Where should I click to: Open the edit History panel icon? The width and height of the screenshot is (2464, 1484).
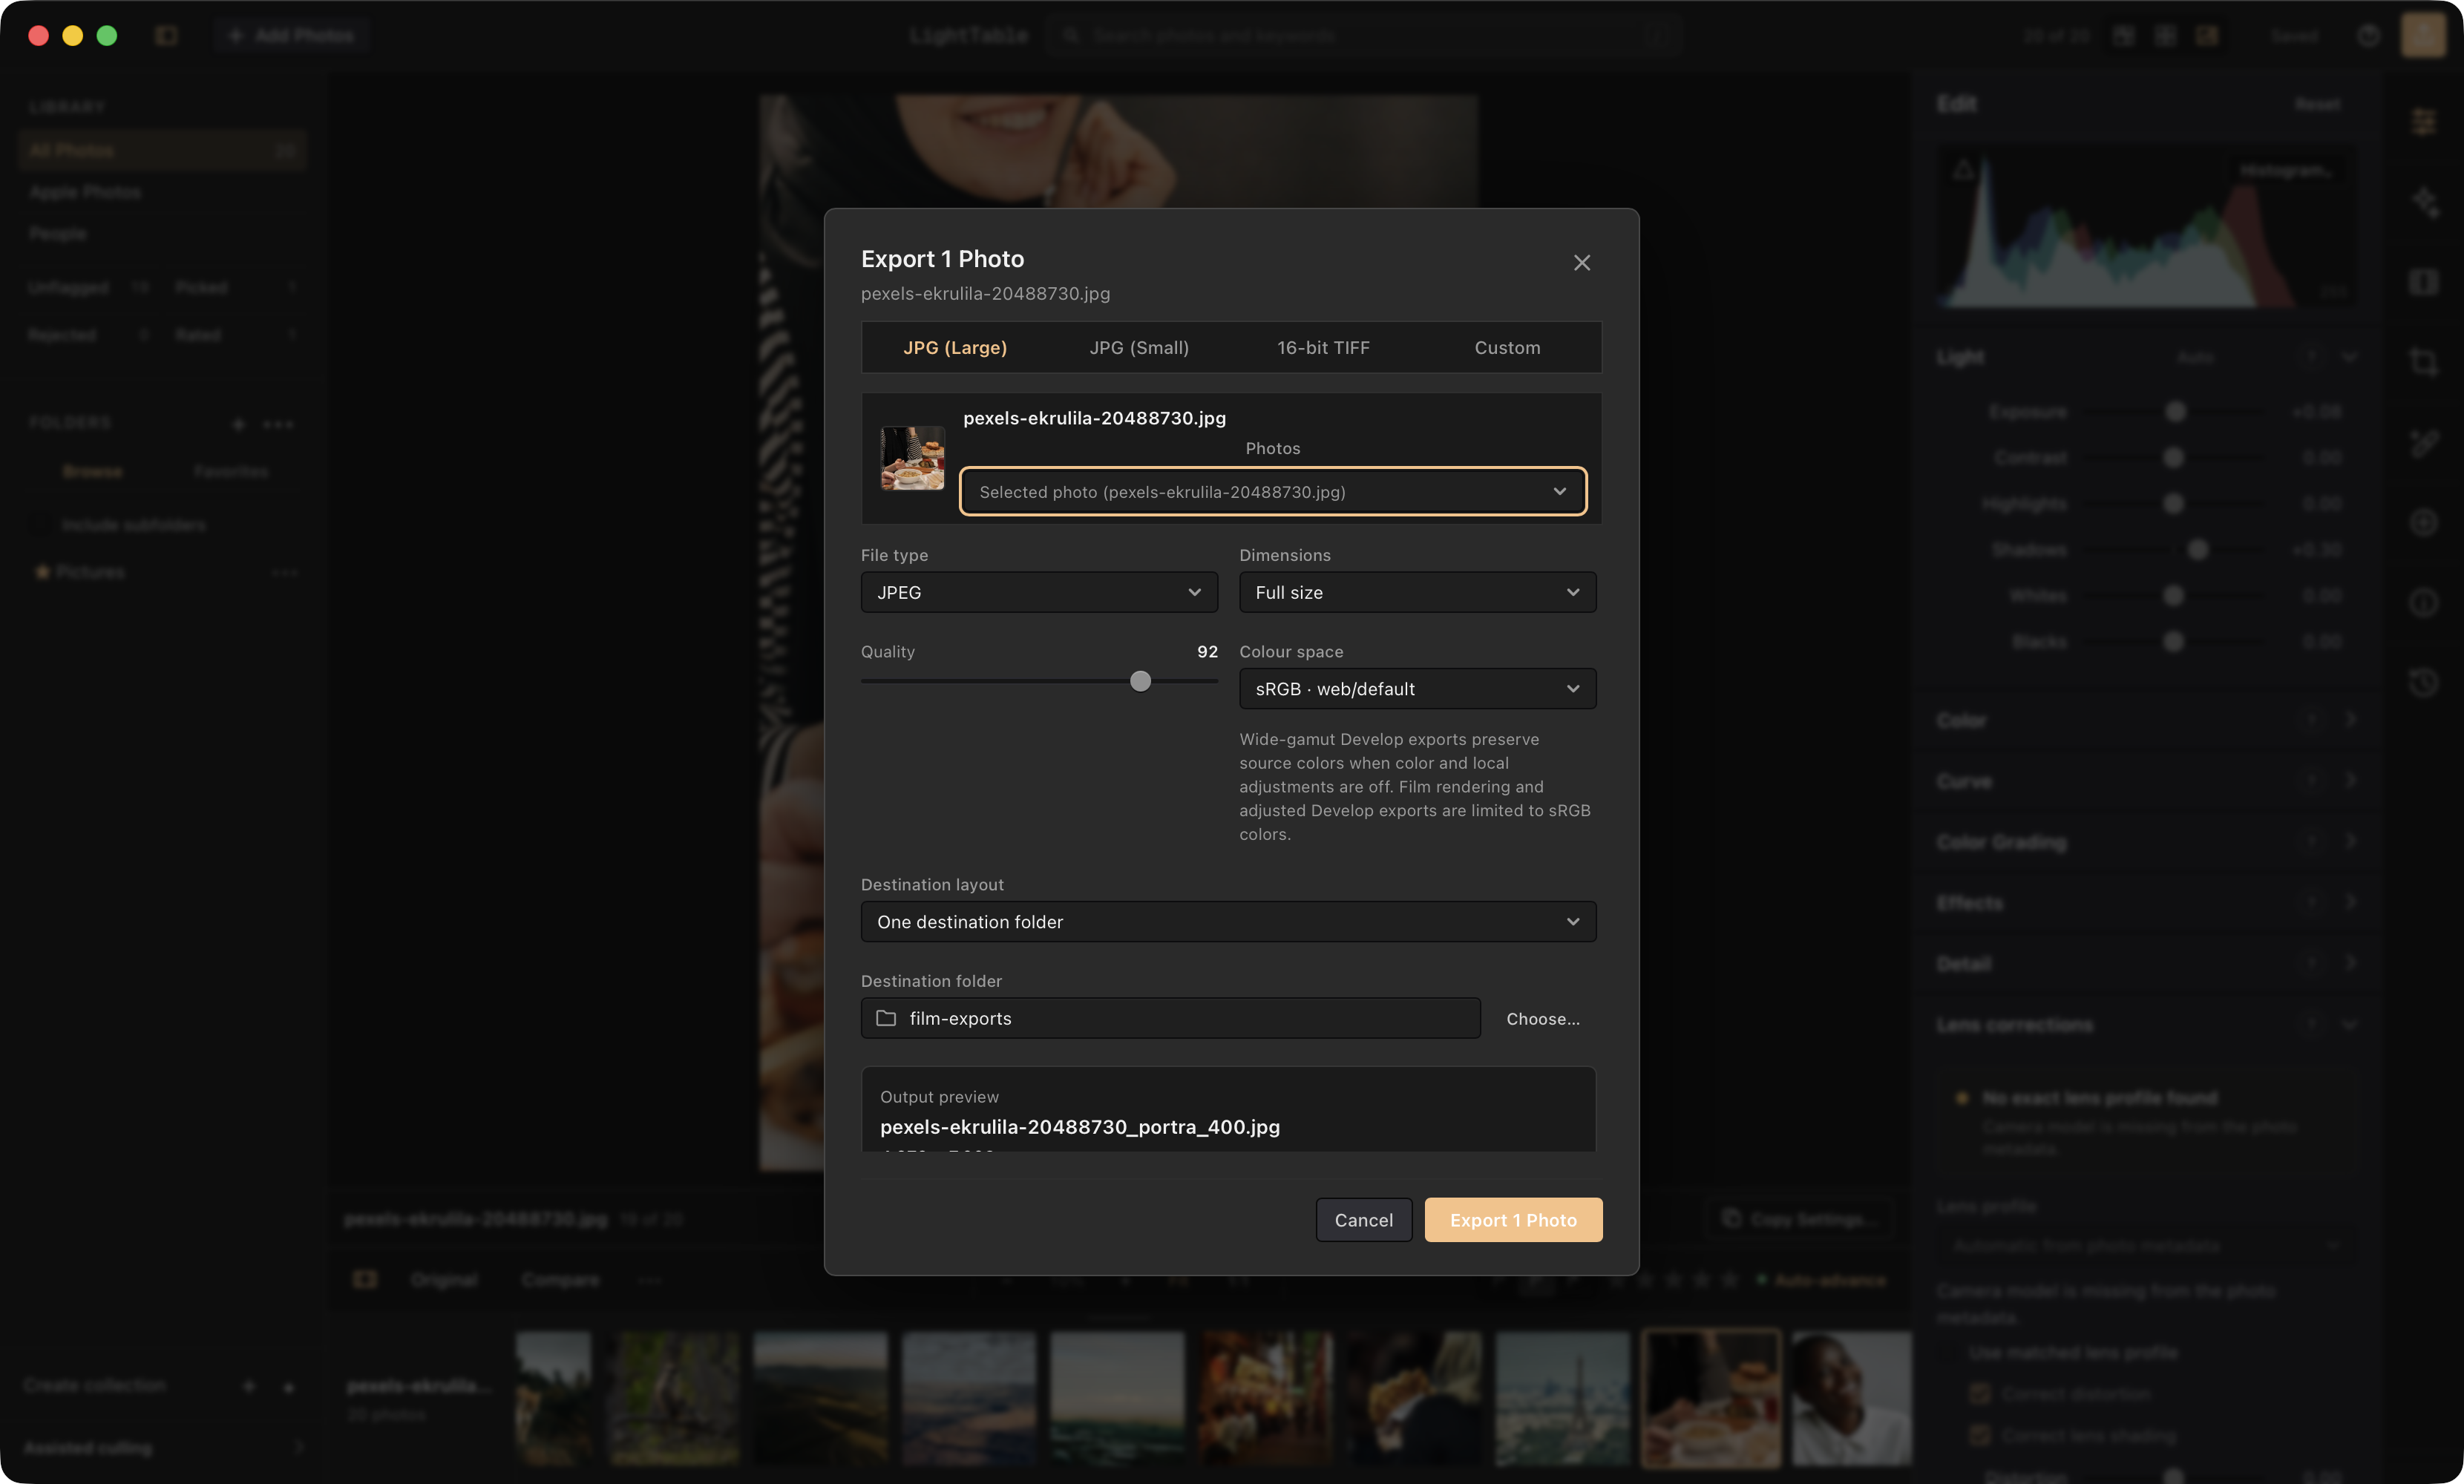point(2423,682)
